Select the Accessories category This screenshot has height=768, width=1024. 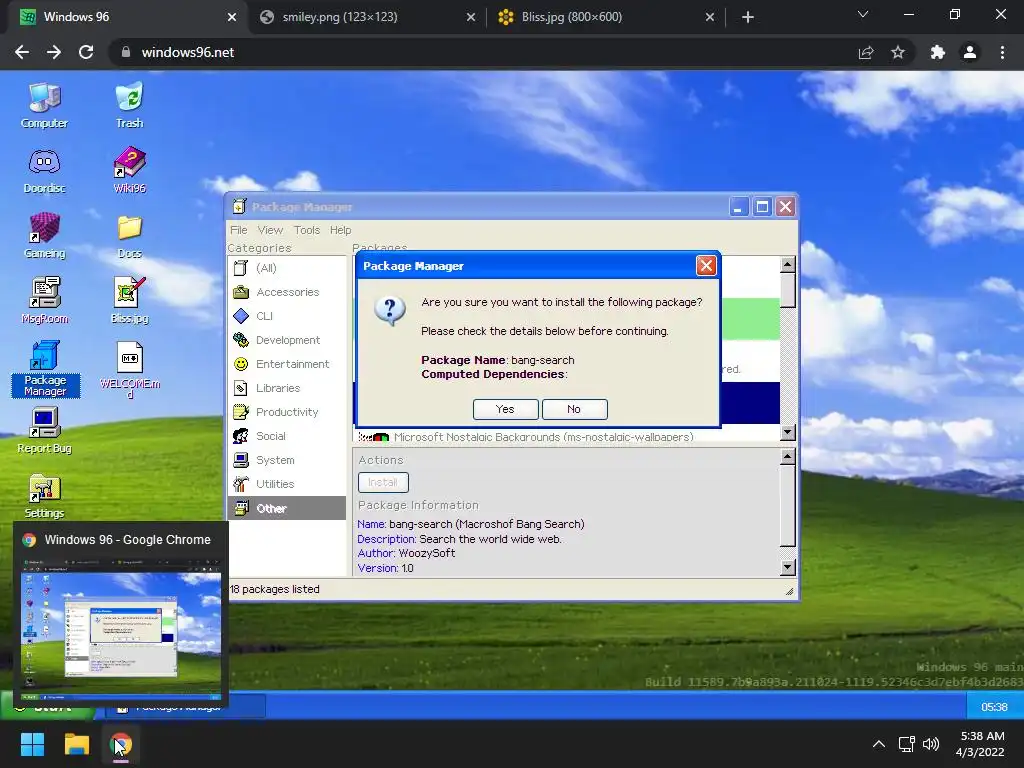[x=287, y=292]
